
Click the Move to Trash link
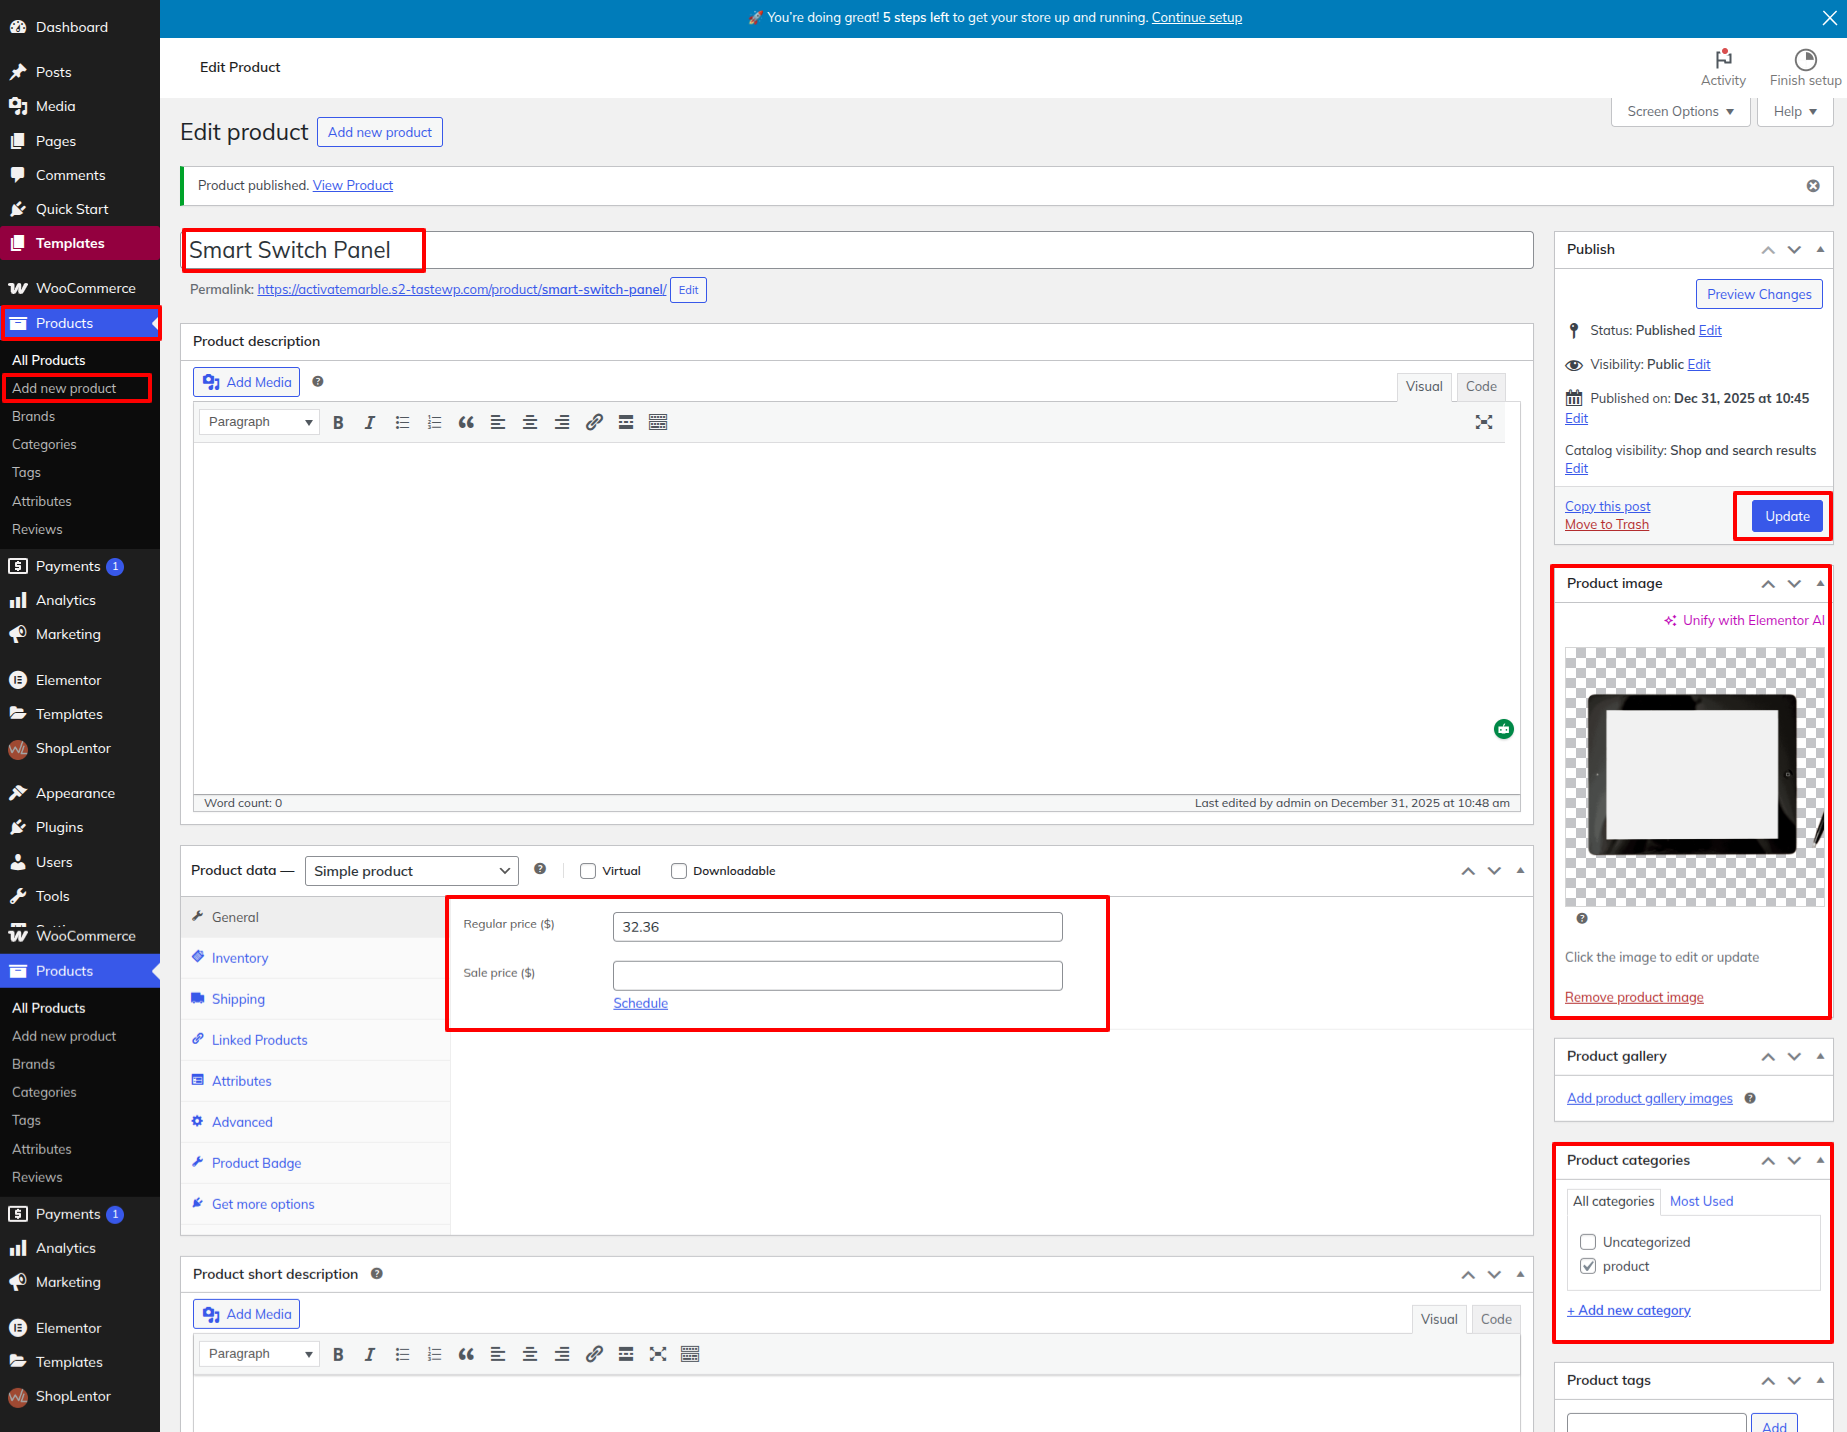click(x=1606, y=525)
